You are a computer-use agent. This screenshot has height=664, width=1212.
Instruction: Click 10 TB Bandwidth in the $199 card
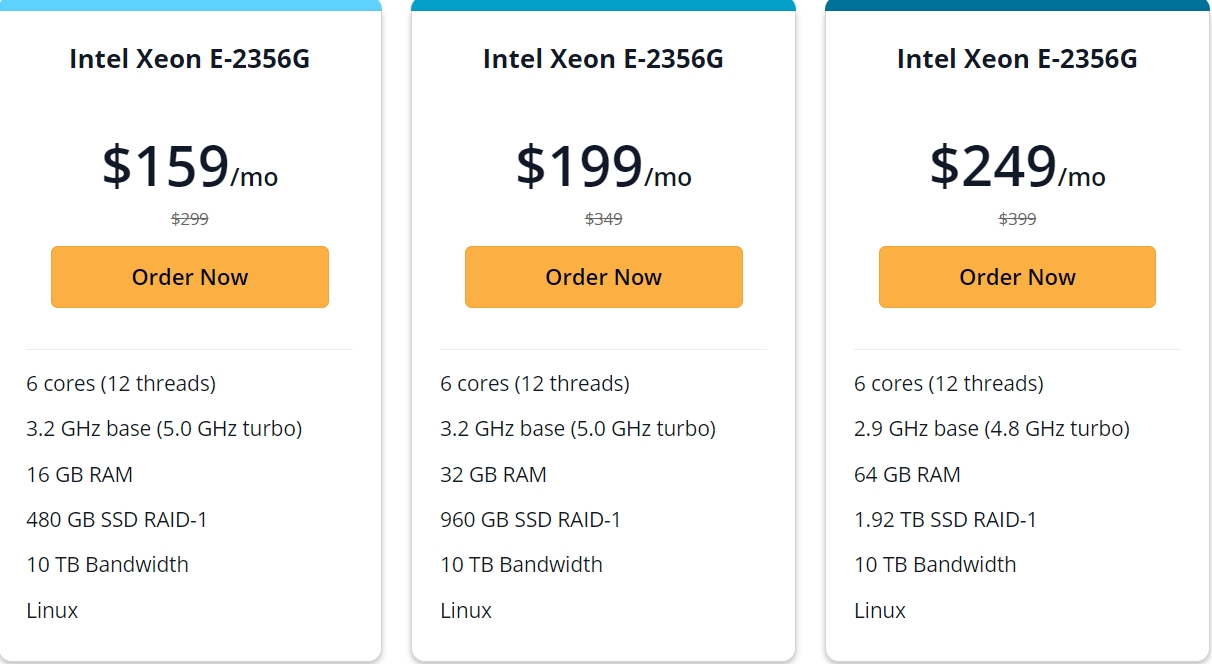521,565
